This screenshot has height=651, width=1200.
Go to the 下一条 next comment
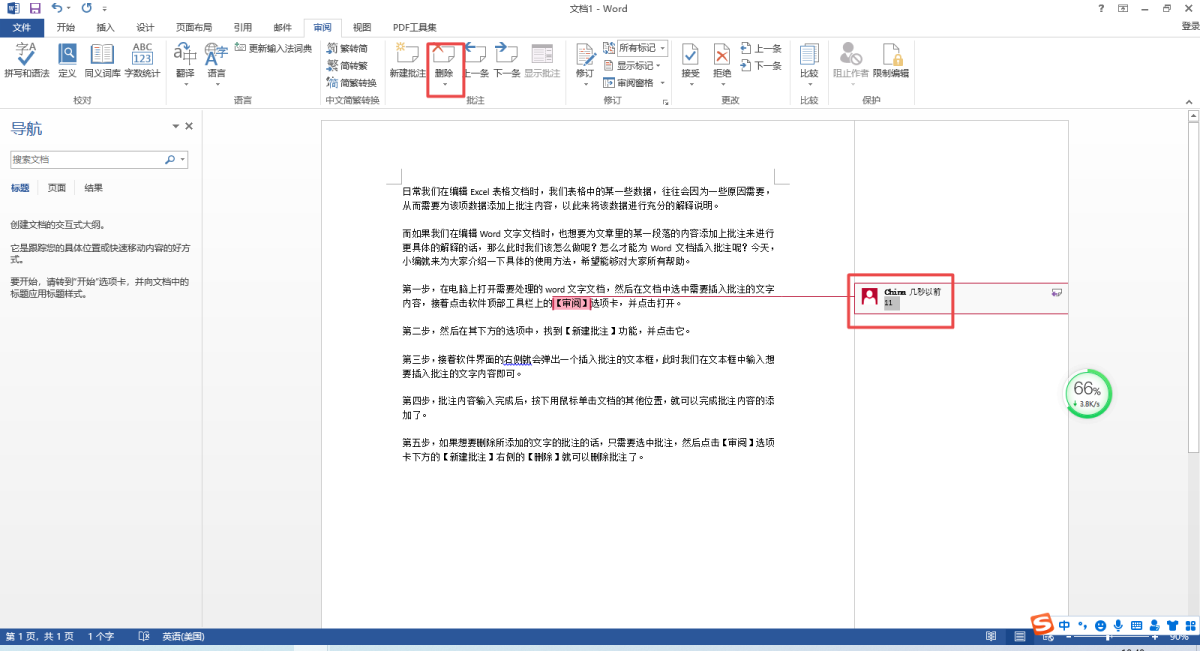pyautogui.click(x=506, y=57)
